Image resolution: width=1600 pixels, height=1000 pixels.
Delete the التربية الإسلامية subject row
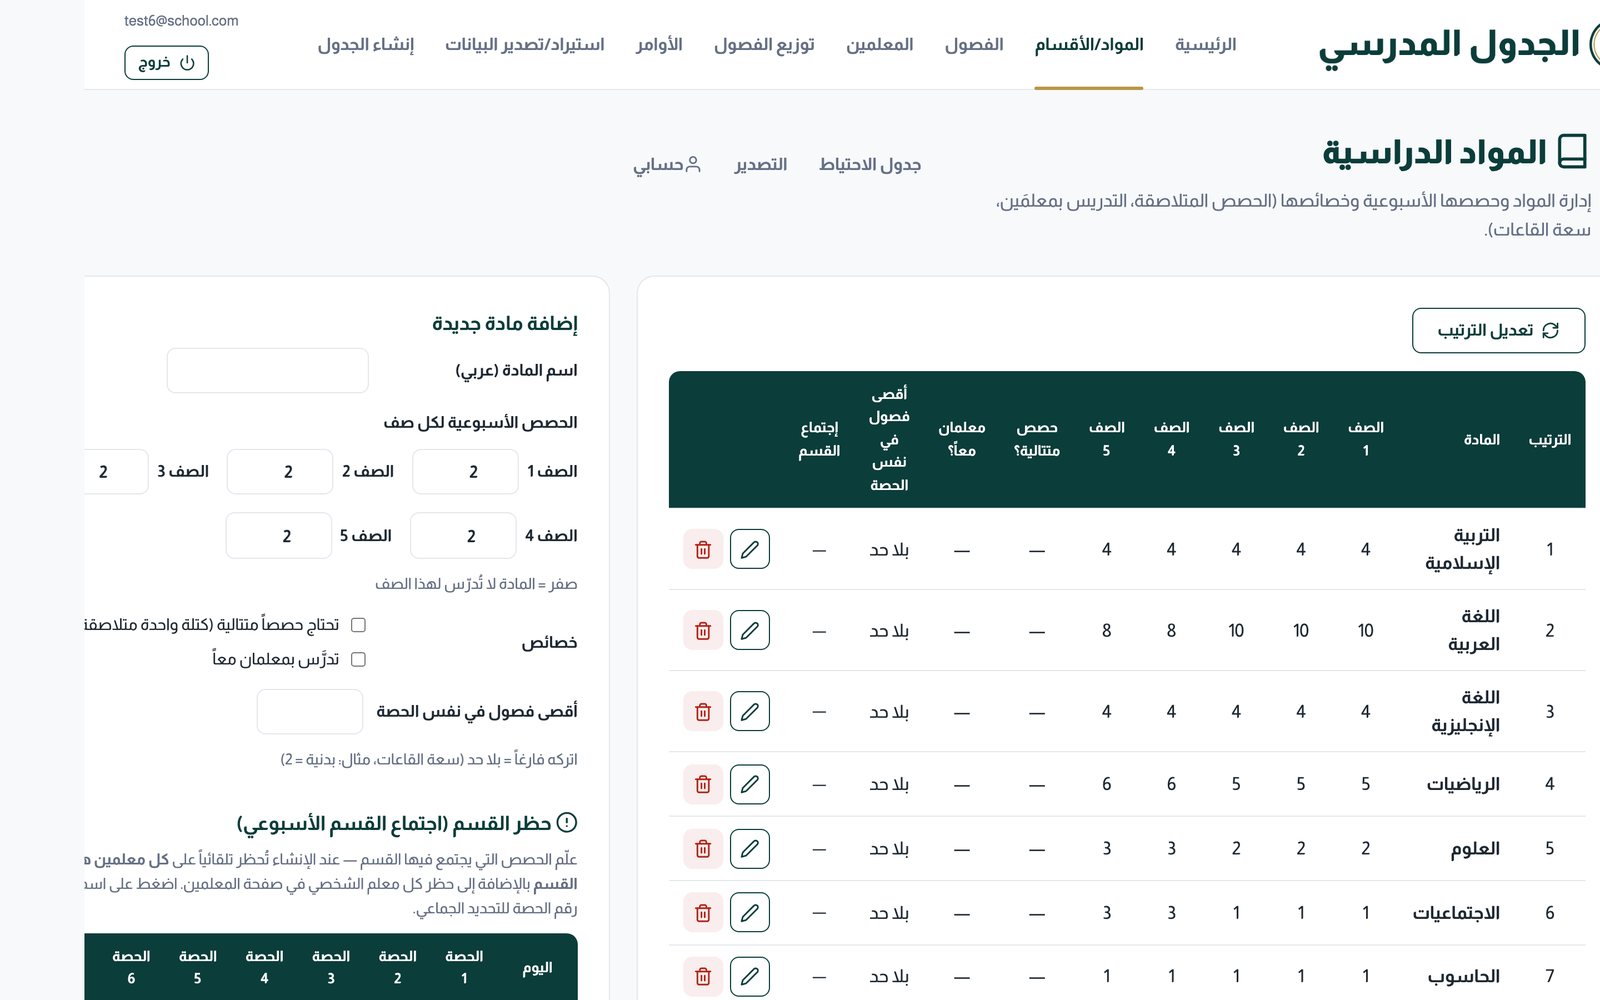click(x=703, y=549)
